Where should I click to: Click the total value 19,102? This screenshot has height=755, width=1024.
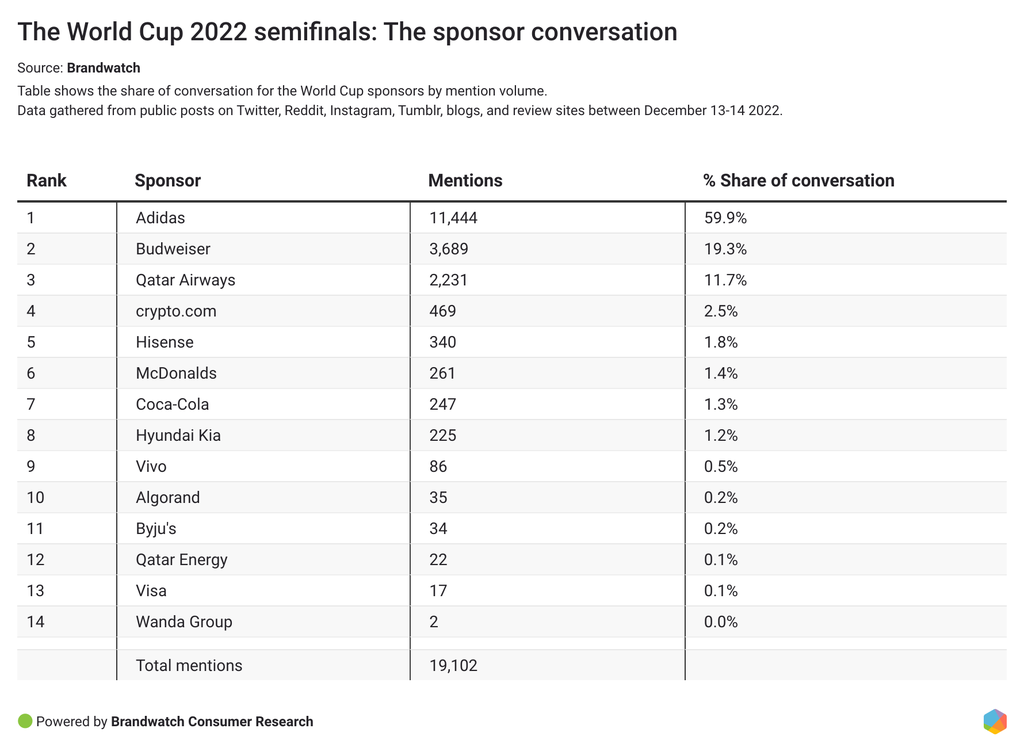tap(453, 665)
